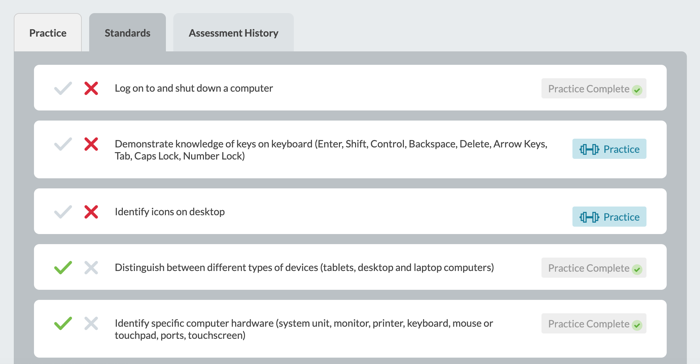Click Practice Complete badge for Log on standard
The image size is (700, 364).
pos(594,88)
